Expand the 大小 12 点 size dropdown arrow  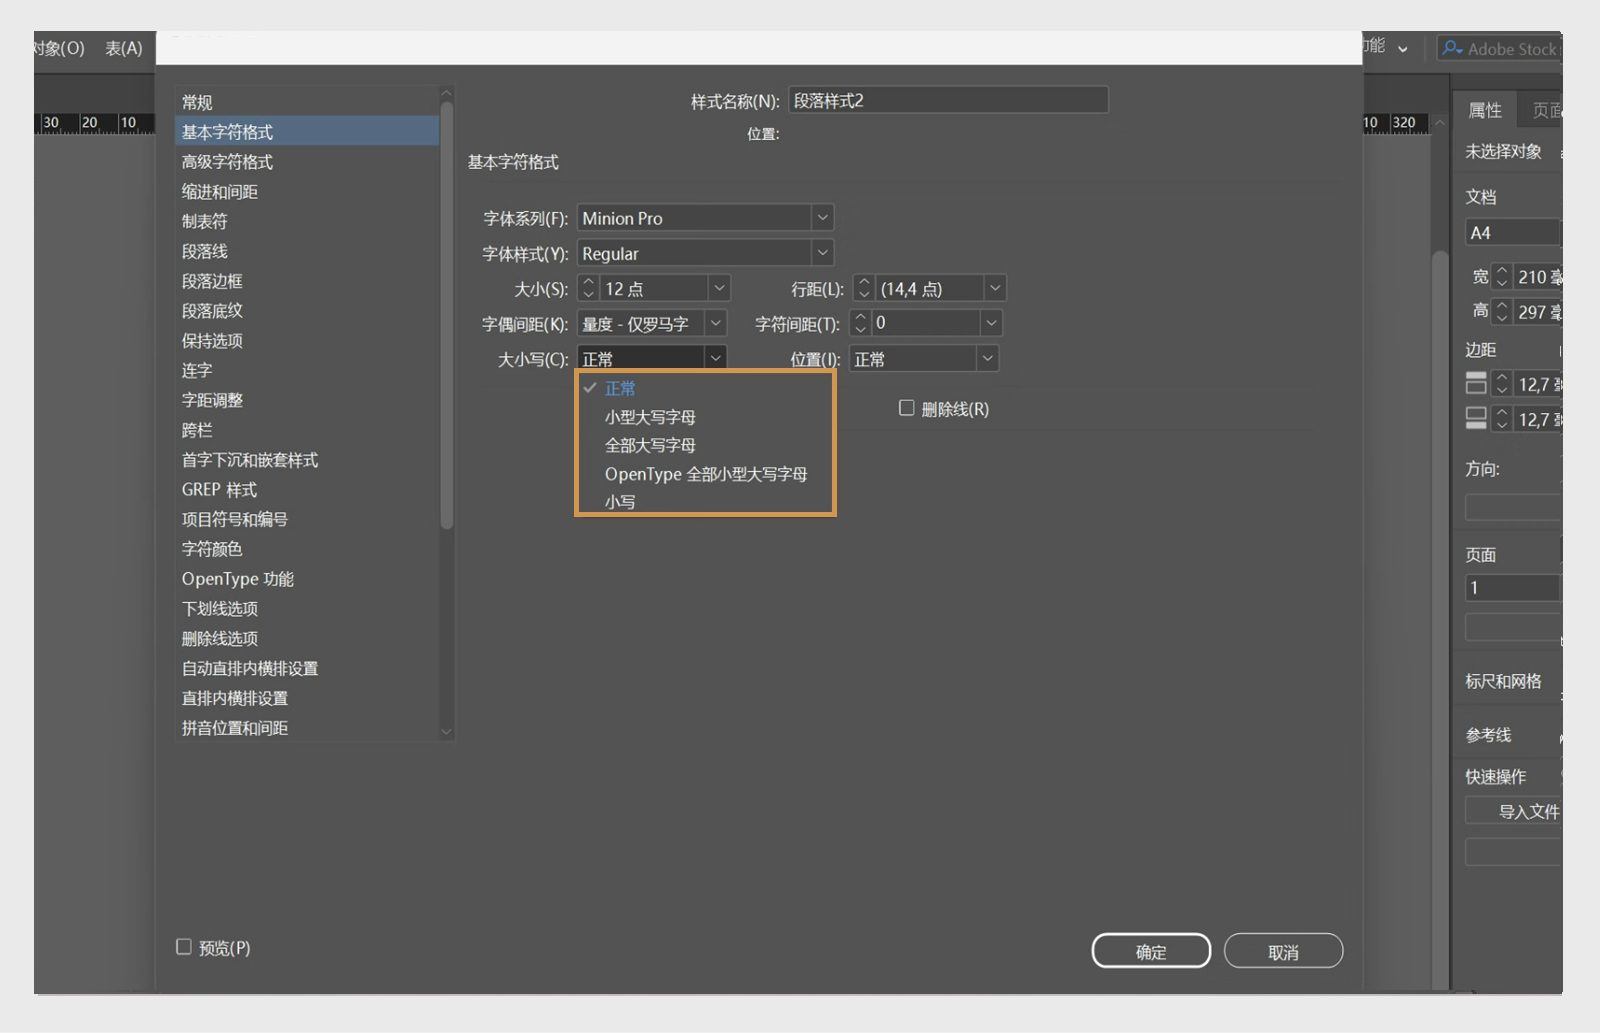point(719,289)
